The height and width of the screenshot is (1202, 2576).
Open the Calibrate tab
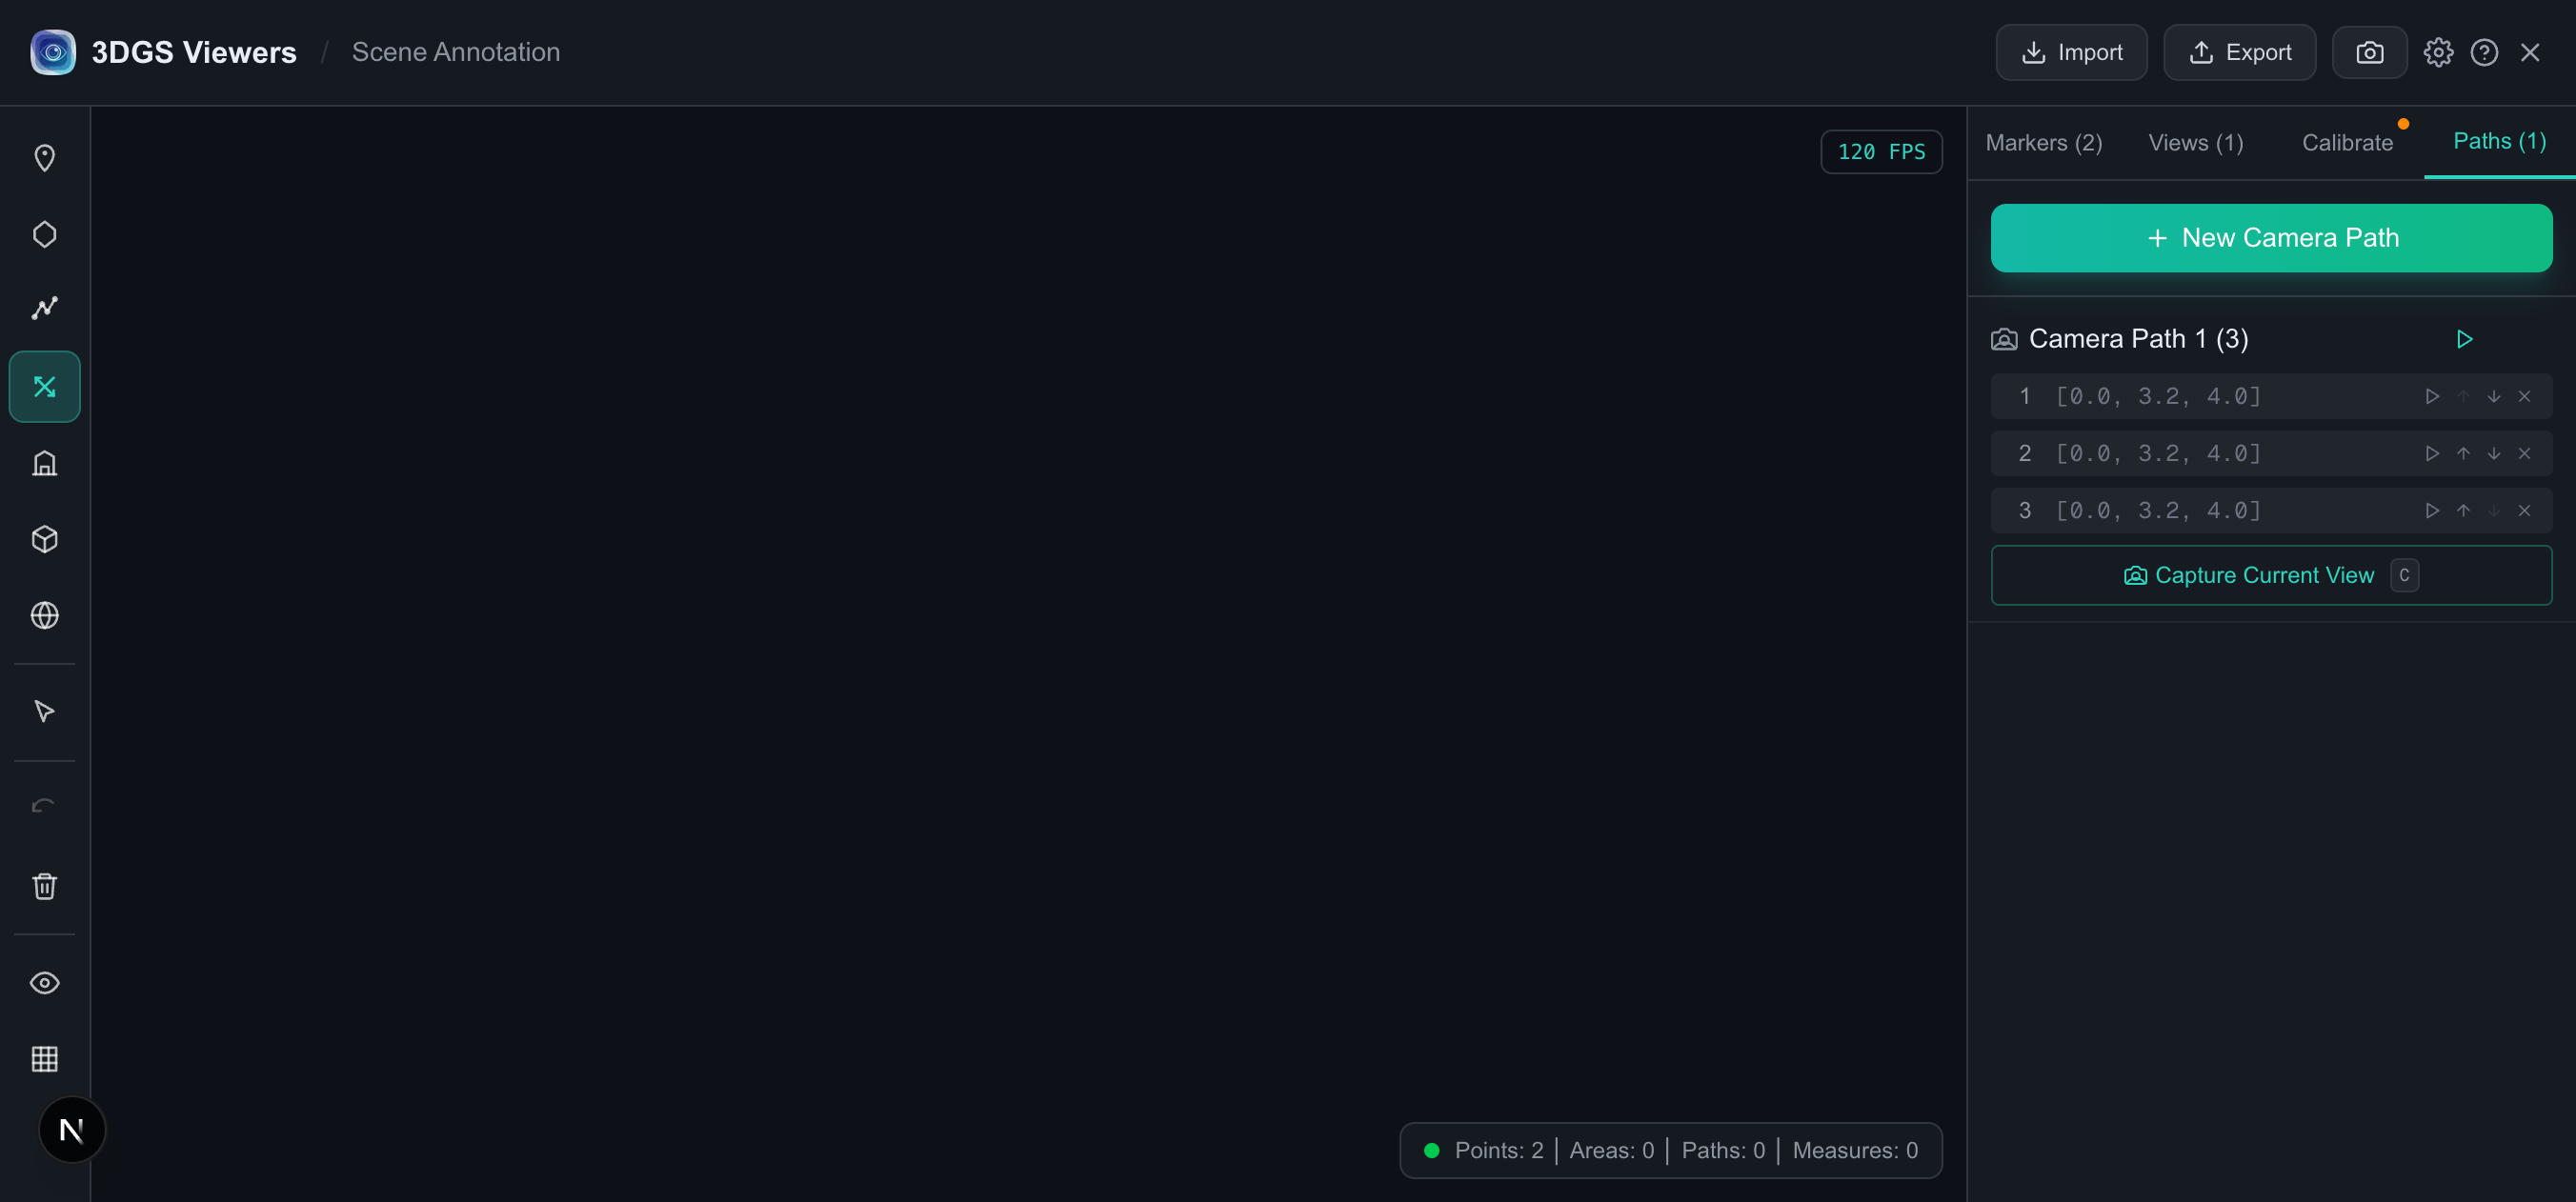tap(2347, 143)
